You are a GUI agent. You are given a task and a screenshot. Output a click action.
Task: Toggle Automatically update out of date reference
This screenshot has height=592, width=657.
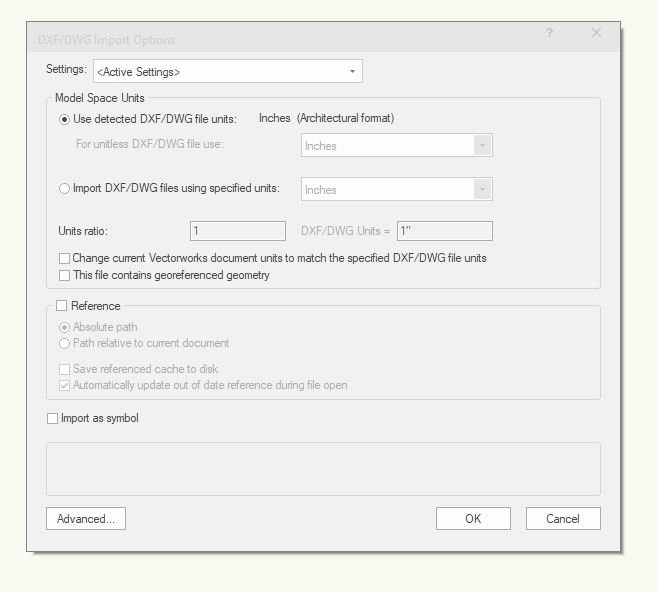65,385
